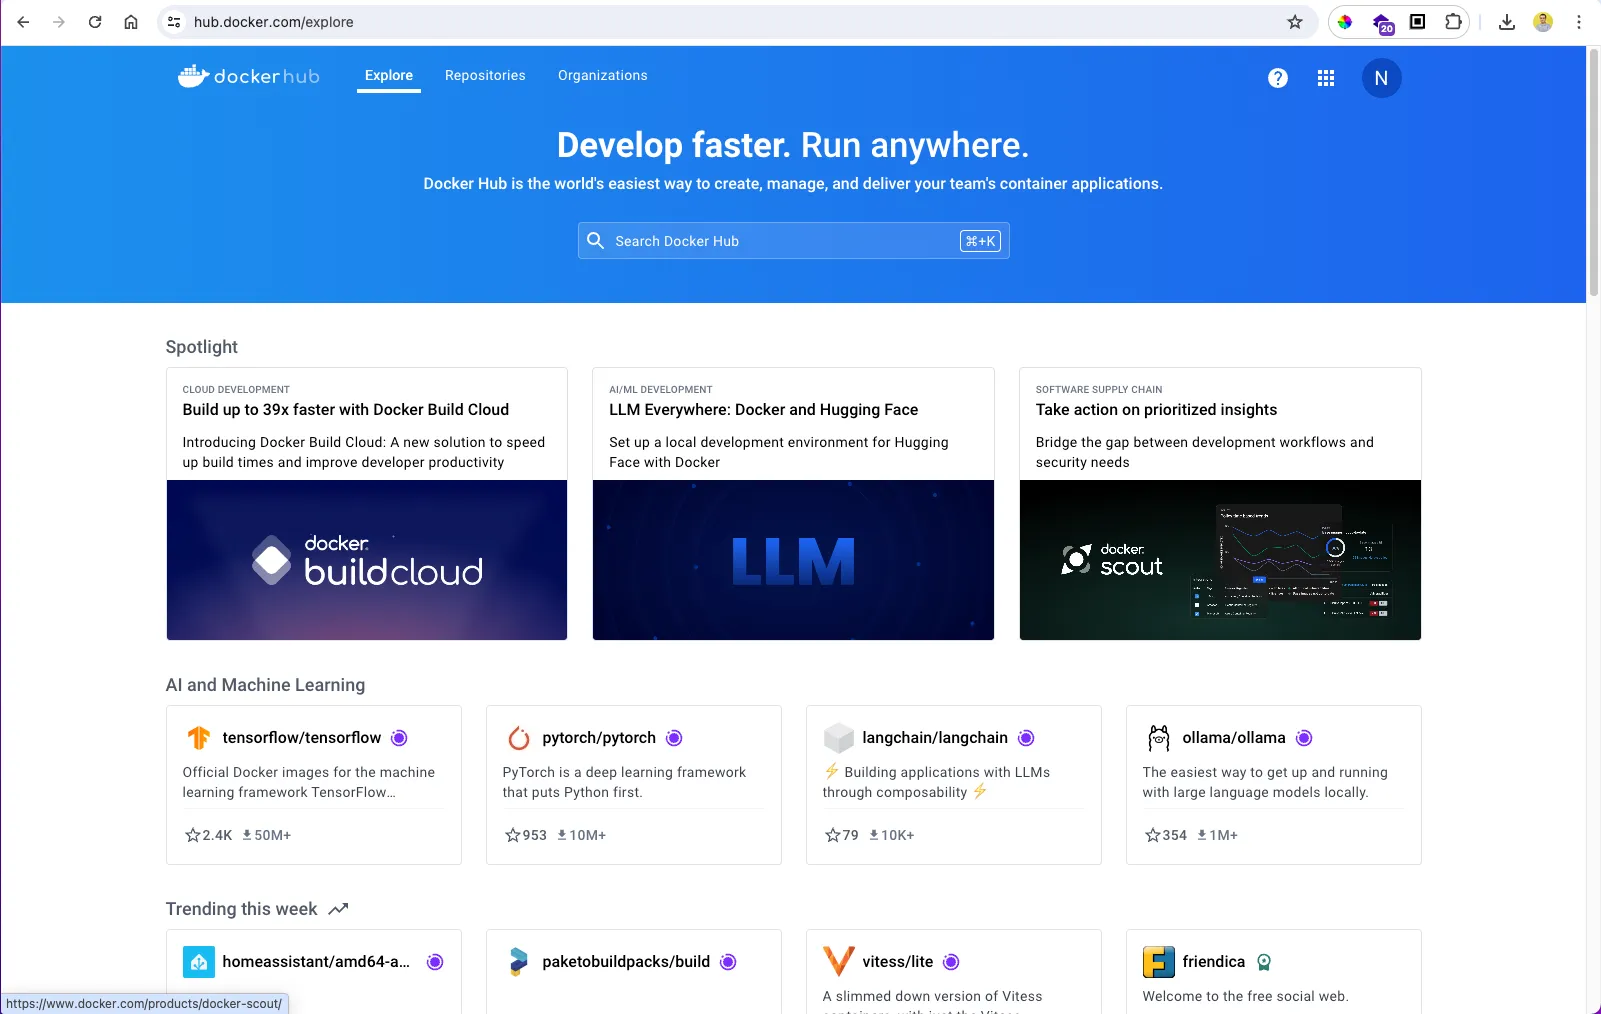
Task: Open the browser downloads icon
Action: 1507,22
